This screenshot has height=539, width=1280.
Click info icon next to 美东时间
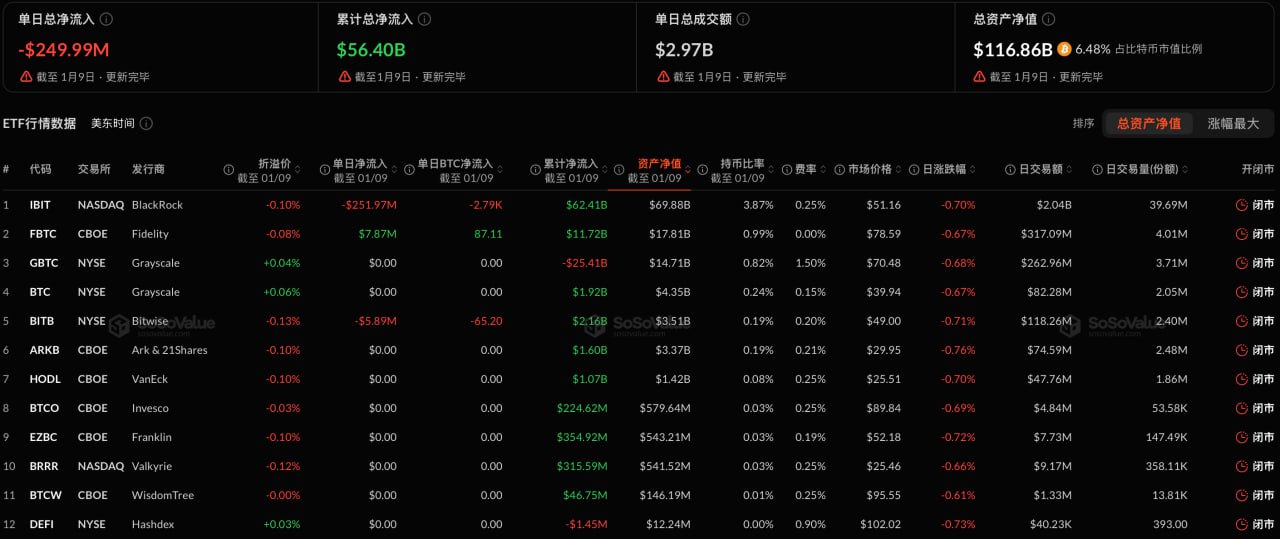(146, 124)
